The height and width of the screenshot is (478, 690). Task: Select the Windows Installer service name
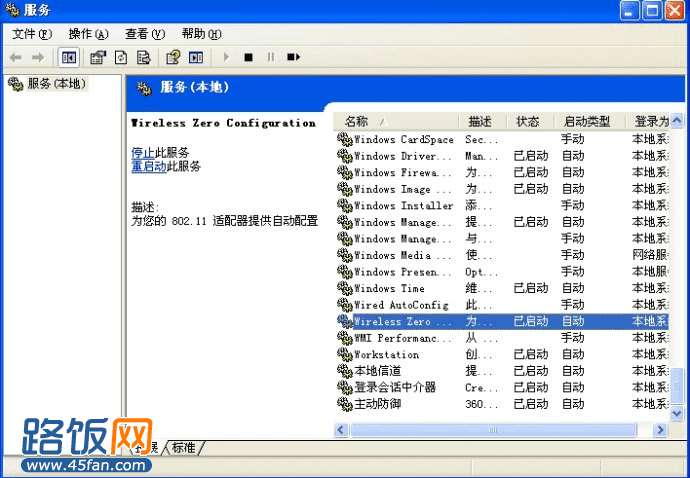coord(404,206)
